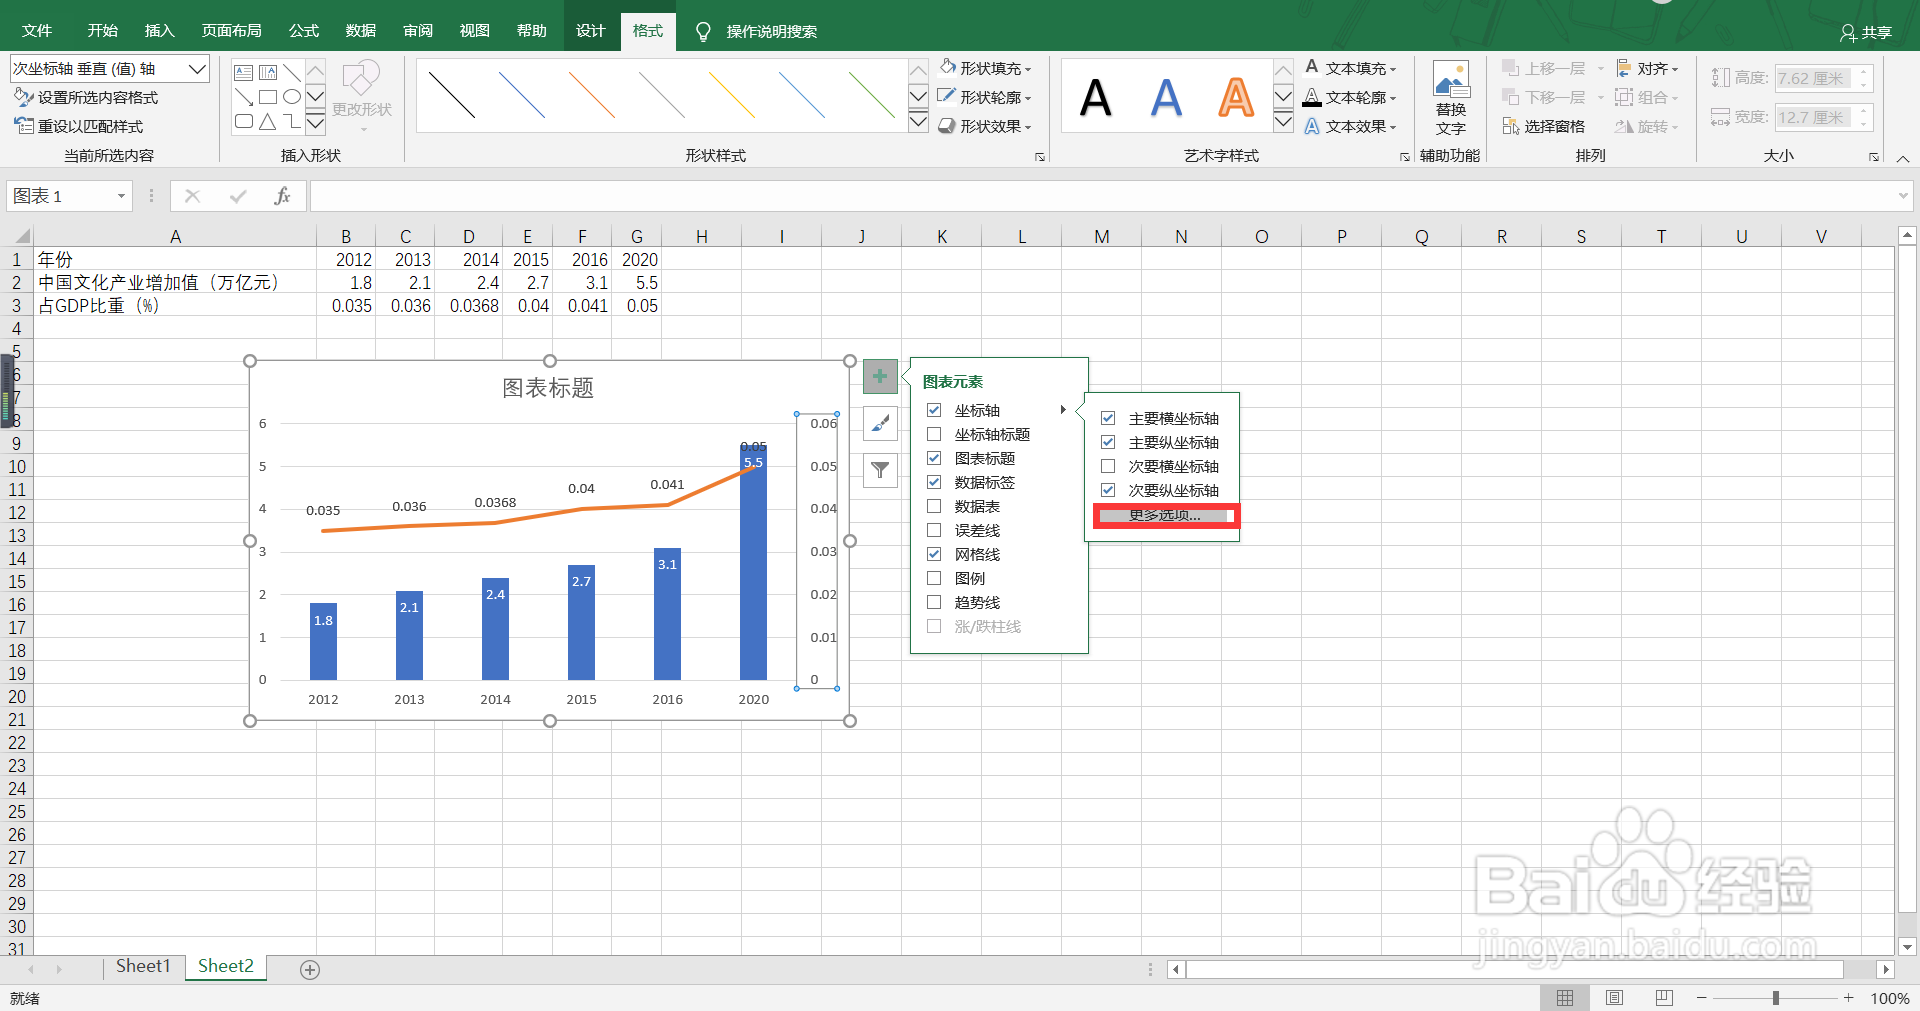Add a new sheet with plus button
The height and width of the screenshot is (1011, 1920).
tap(310, 969)
